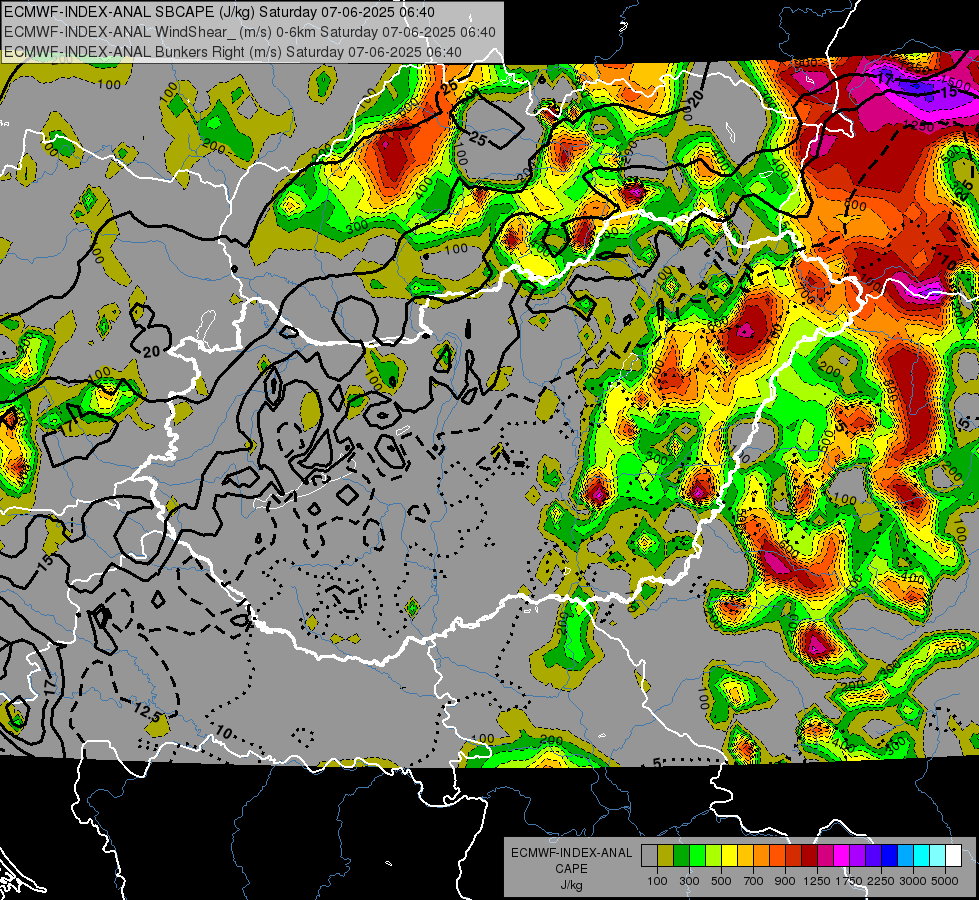This screenshot has height=900, width=979.
Task: Click the 2250 tick label in the legend
Action: (x=880, y=881)
